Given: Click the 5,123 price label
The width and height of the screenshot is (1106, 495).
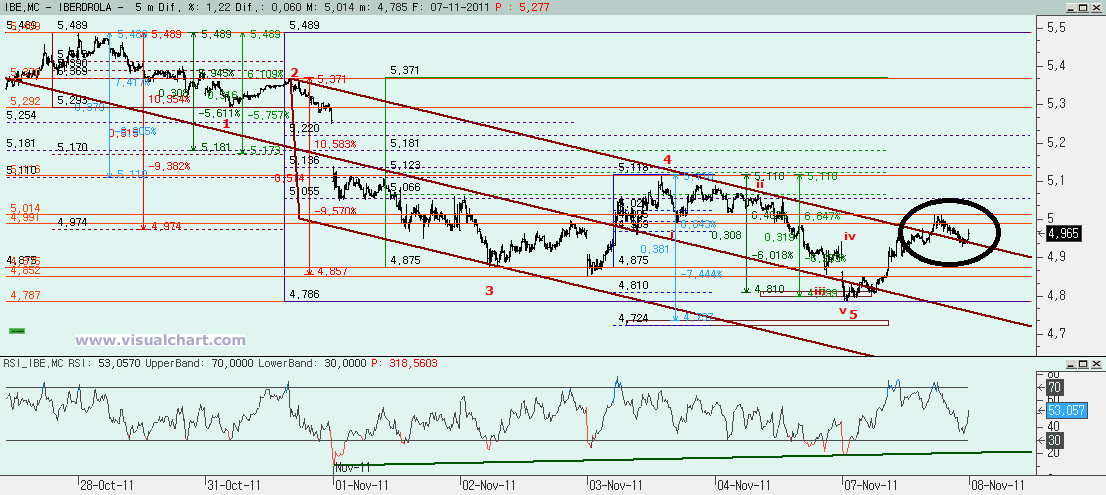Looking at the screenshot, I should tap(404, 166).
